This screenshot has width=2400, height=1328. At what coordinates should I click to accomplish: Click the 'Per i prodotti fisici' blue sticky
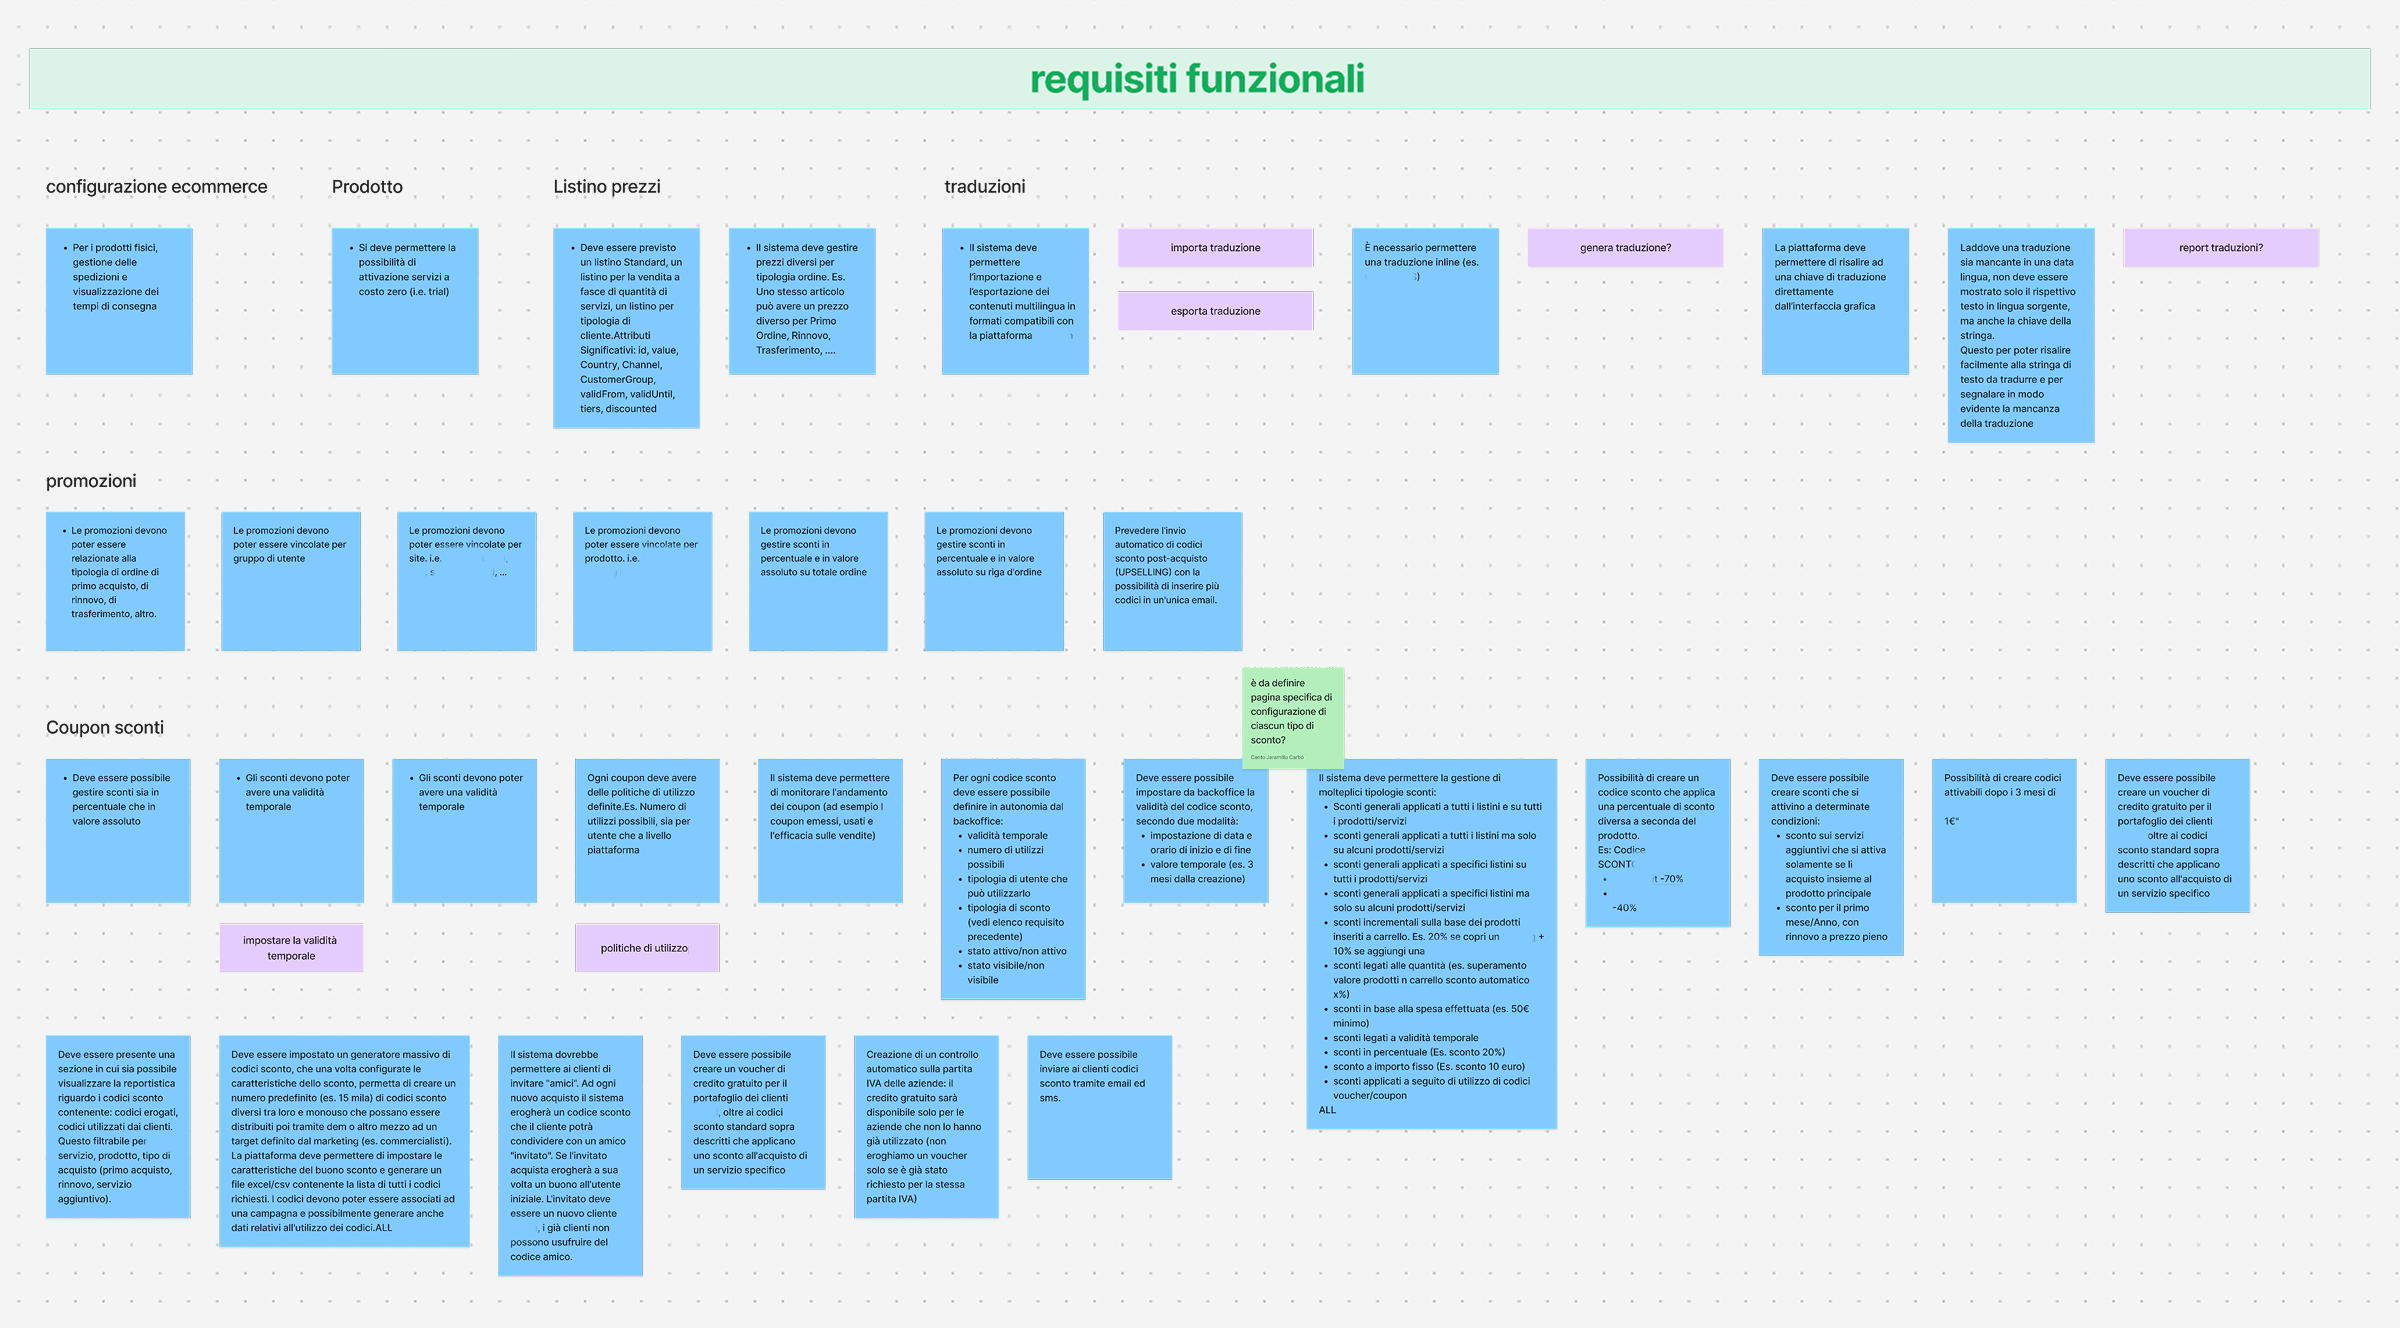pyautogui.click(x=119, y=301)
